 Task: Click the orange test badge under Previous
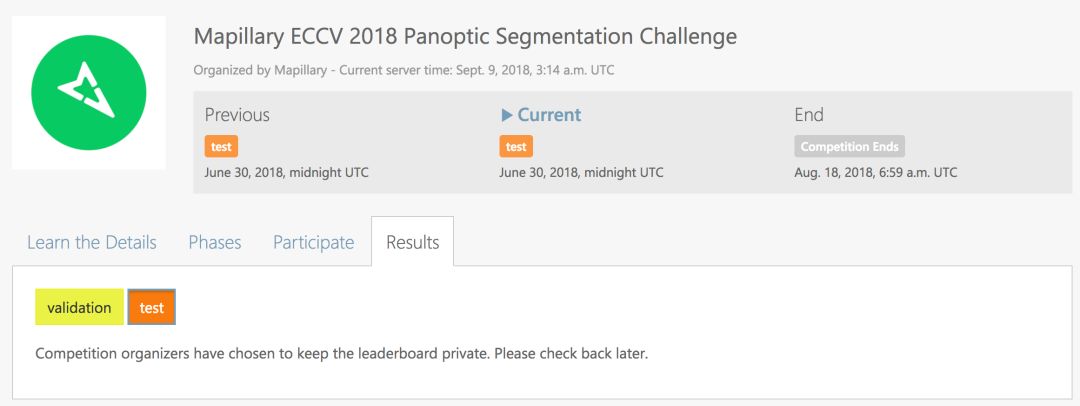221,146
